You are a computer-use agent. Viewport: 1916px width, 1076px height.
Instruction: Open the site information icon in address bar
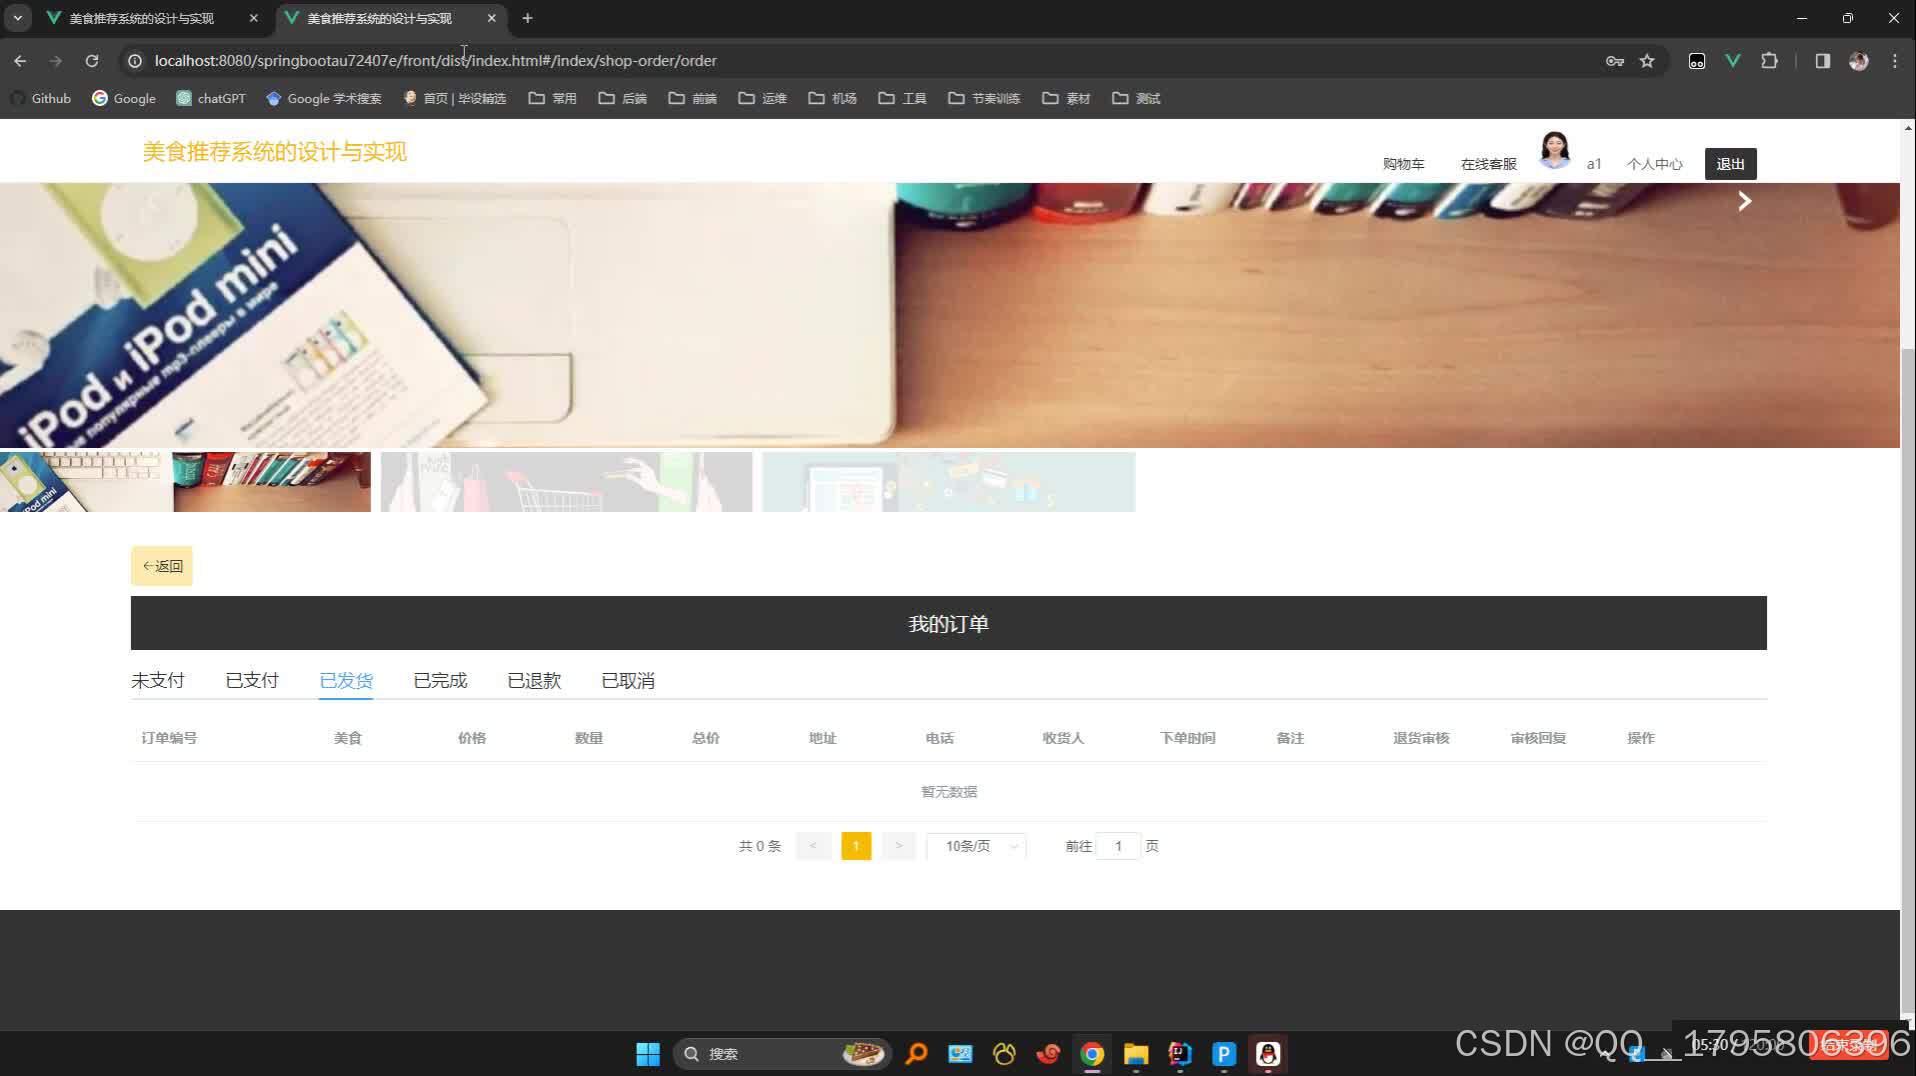point(135,61)
